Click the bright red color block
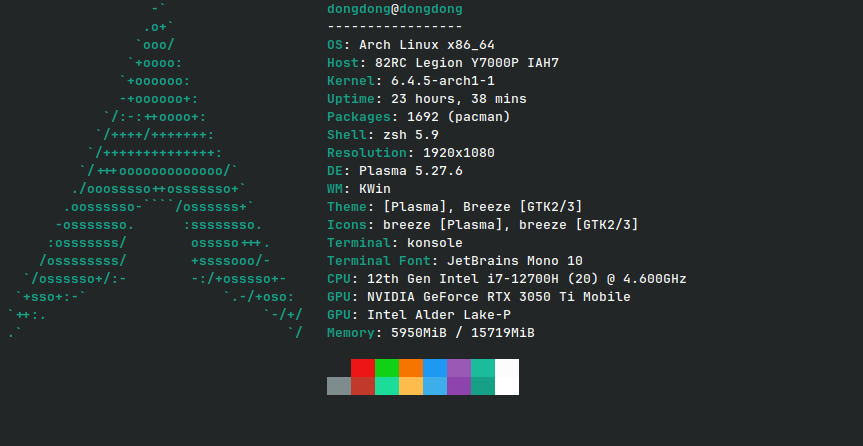This screenshot has height=446, width=863. pyautogui.click(x=363, y=368)
